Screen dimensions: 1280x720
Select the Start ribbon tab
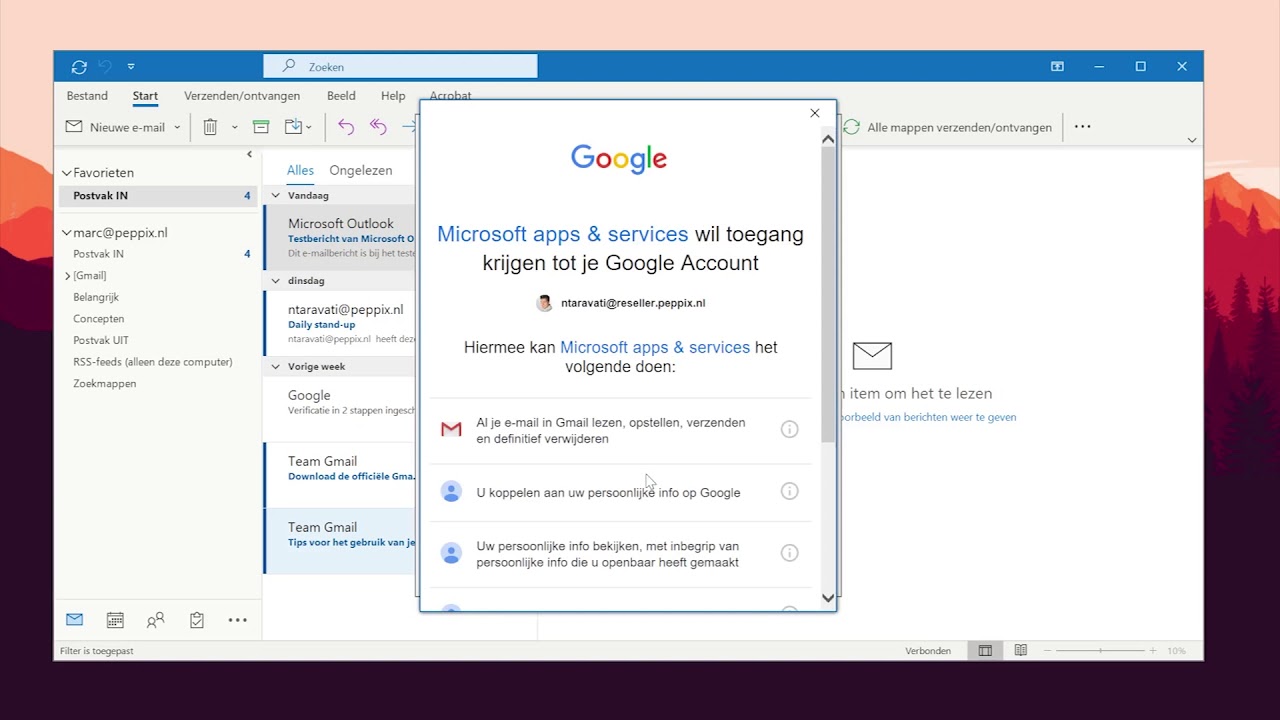145,96
